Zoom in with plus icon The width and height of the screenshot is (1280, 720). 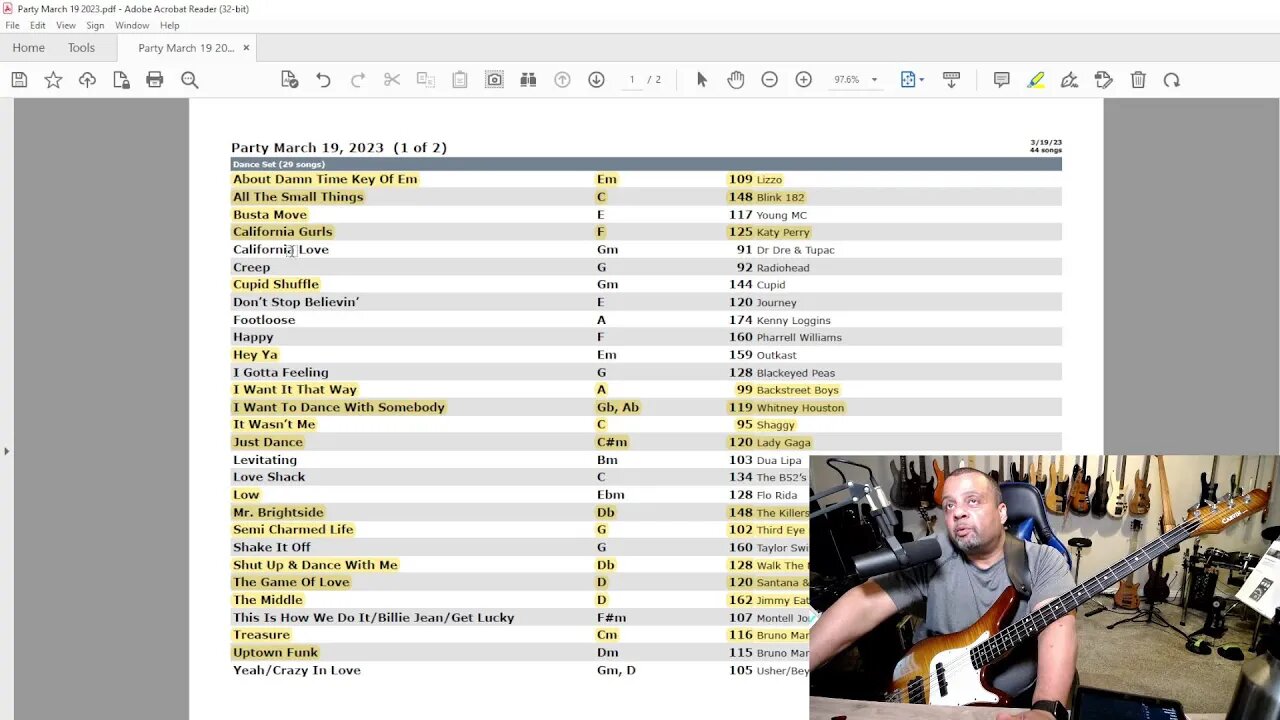(x=803, y=80)
